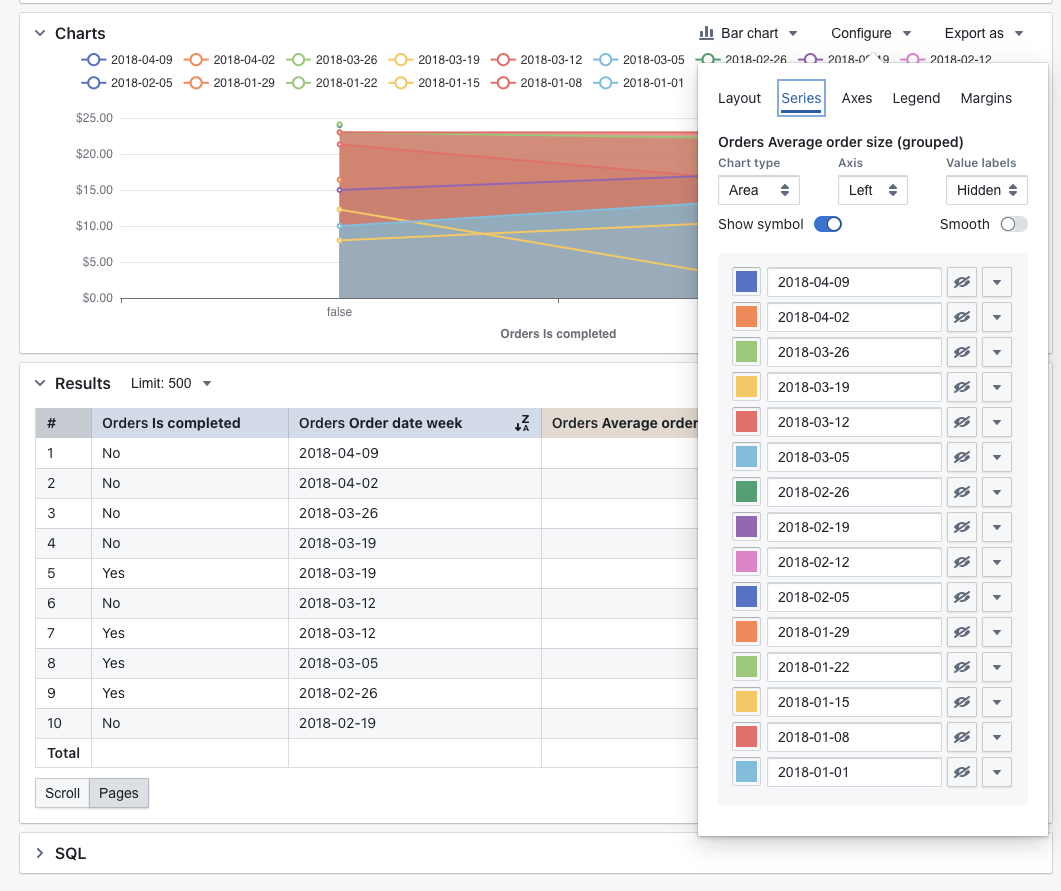Hide the 2018-04-09 series using its eye icon
Viewport: 1061px width, 891px height.
coord(961,282)
